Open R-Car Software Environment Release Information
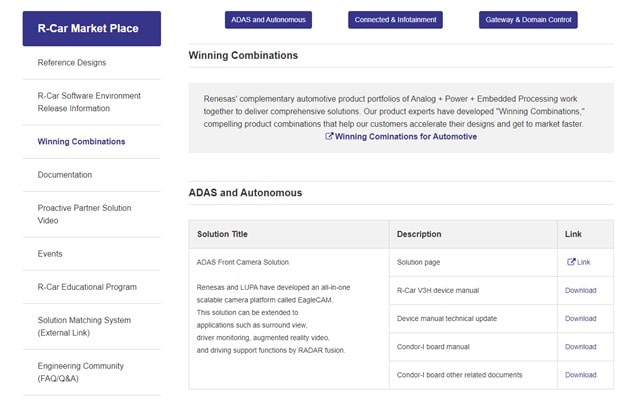 (88, 102)
